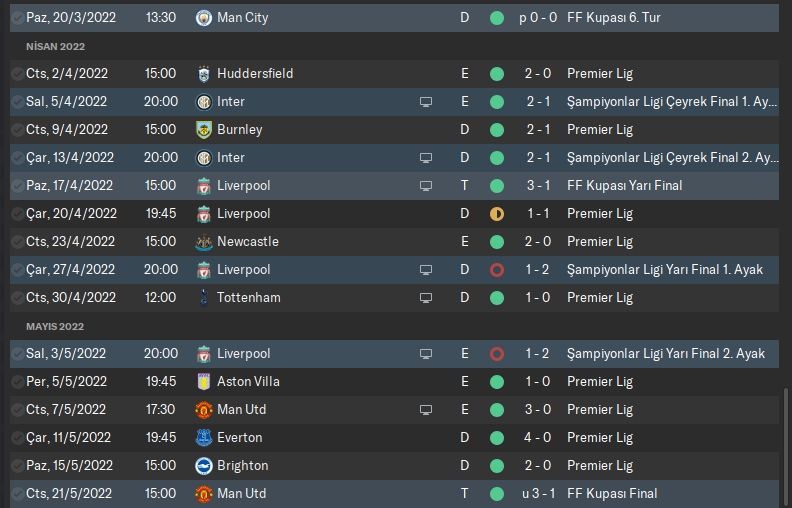Click the Tottenham club crest
792x508 pixels.
tap(204, 298)
